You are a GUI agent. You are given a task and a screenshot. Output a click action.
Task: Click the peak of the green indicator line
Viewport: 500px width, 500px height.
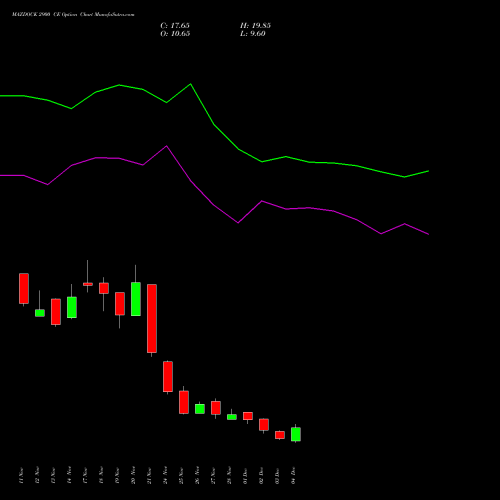[x=191, y=84]
